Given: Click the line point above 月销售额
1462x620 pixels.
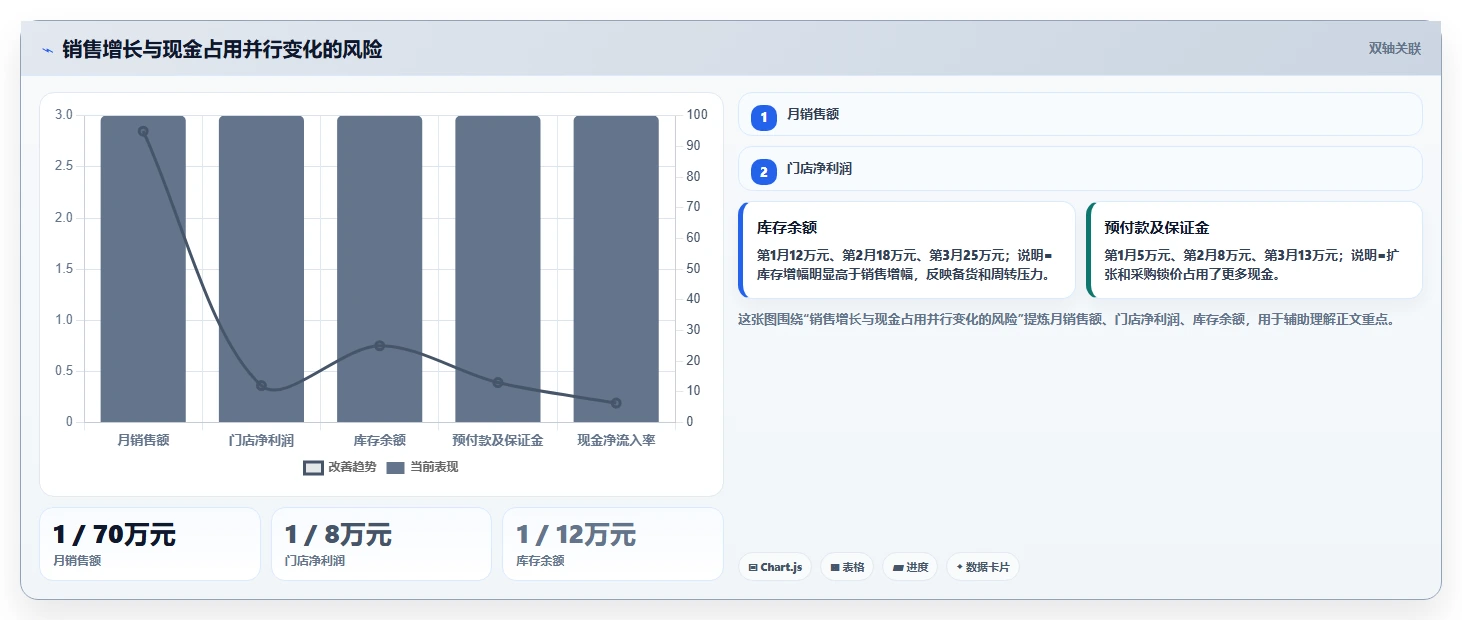Looking at the screenshot, I should [143, 131].
